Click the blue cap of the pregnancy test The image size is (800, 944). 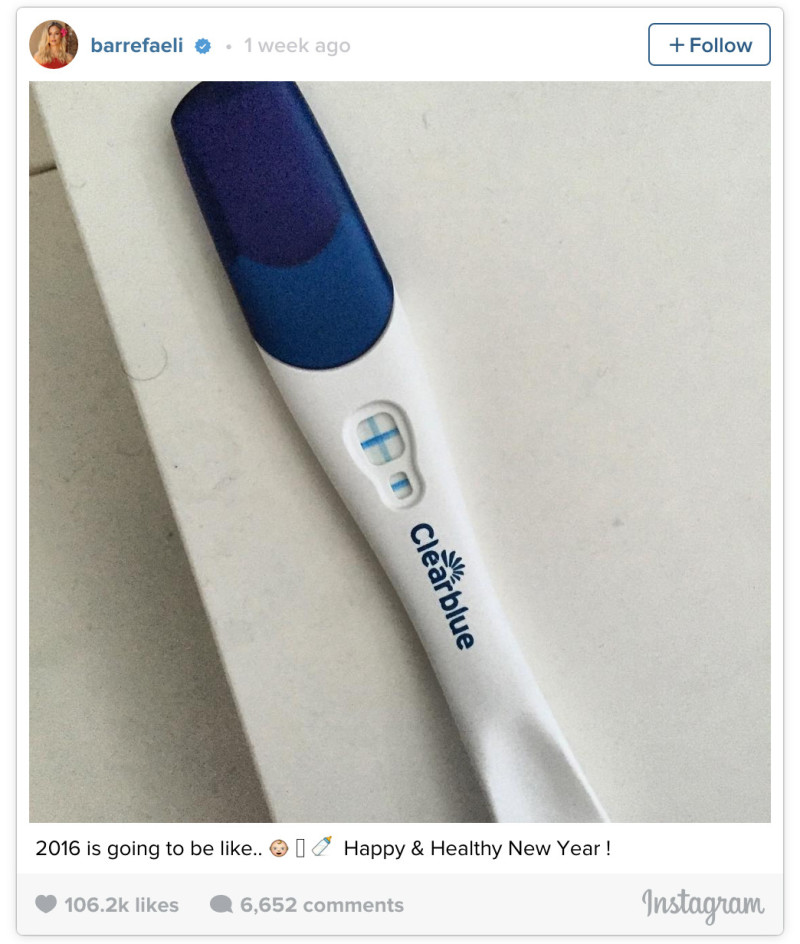[x=283, y=224]
